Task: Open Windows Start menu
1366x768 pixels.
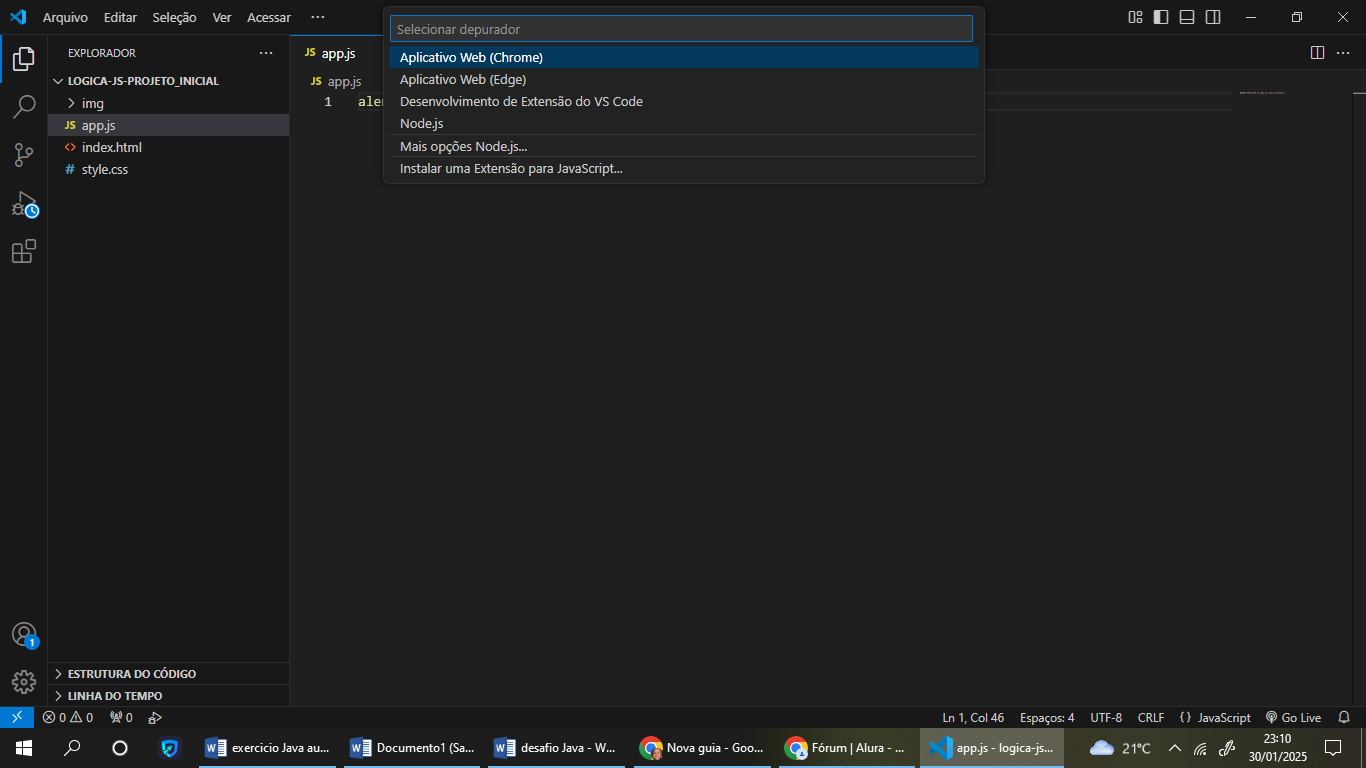Action: tap(24, 748)
